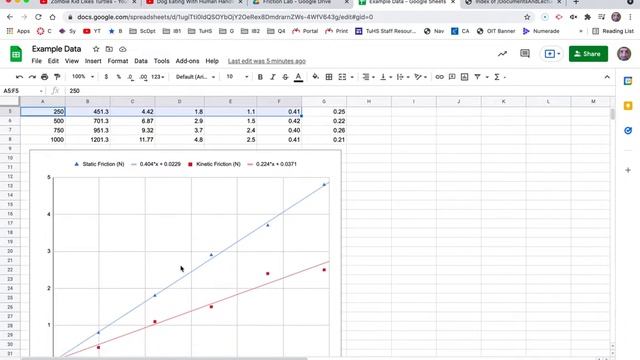Open the Format menu

click(x=118, y=61)
